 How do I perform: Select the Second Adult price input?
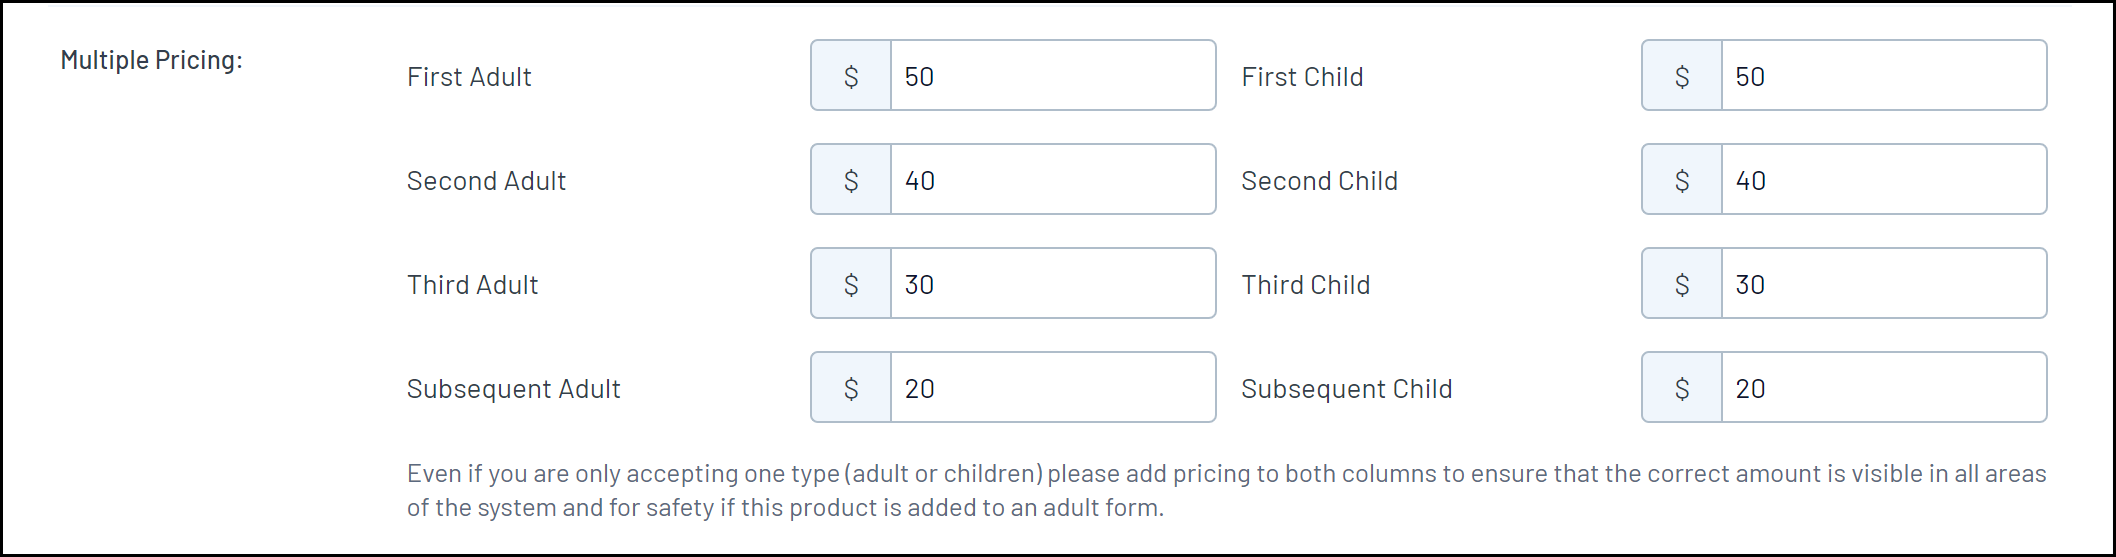pyautogui.click(x=1052, y=180)
